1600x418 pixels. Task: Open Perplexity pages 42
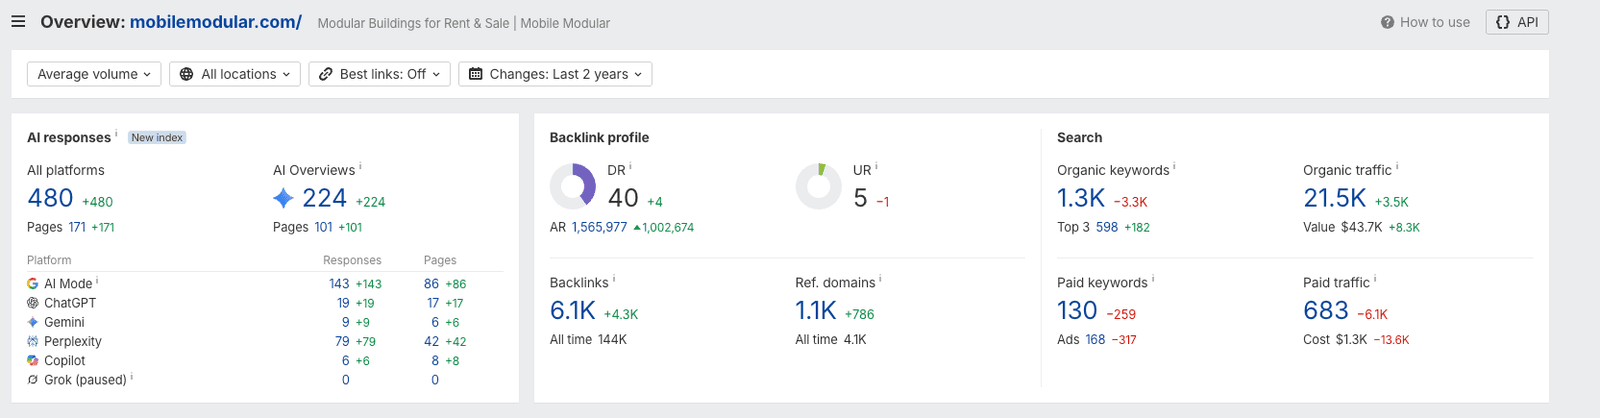pos(431,341)
